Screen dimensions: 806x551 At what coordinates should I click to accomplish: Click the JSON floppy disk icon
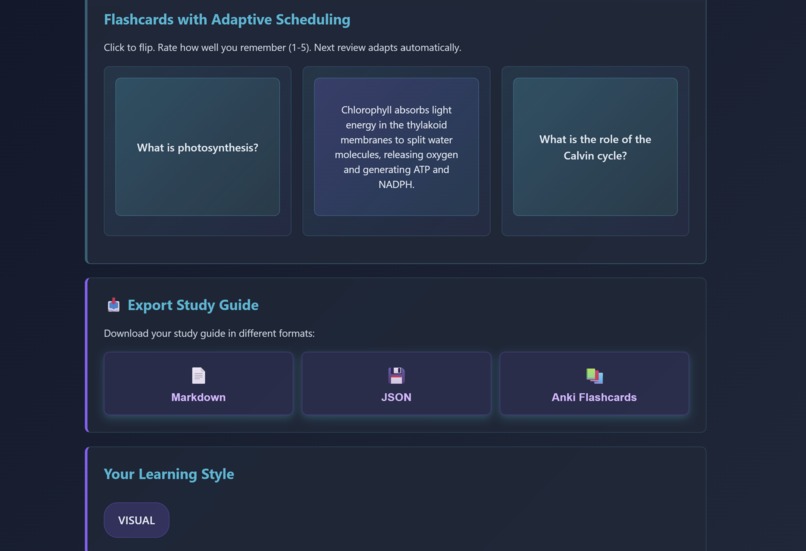396,376
